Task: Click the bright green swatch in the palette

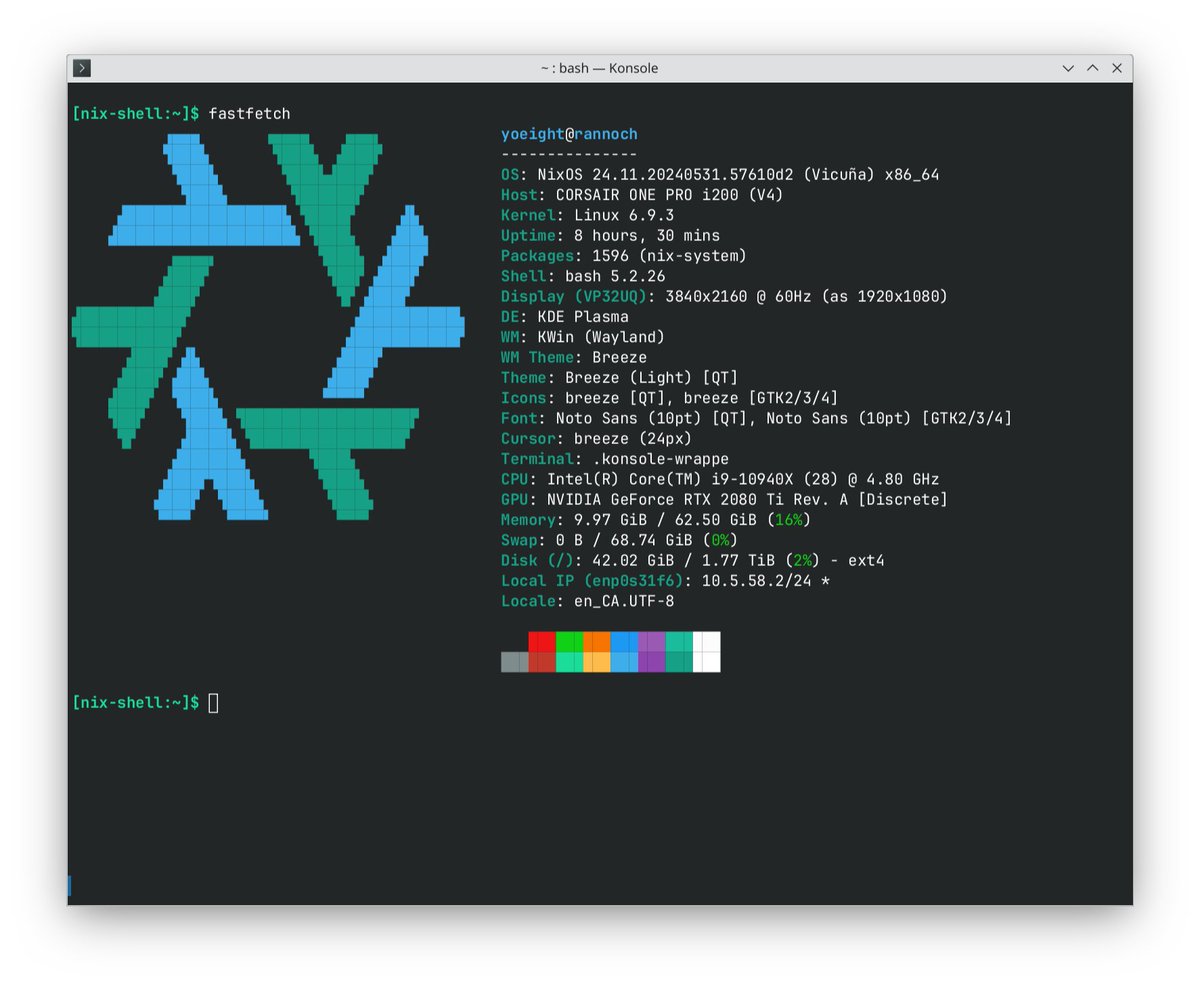Action: click(569, 641)
